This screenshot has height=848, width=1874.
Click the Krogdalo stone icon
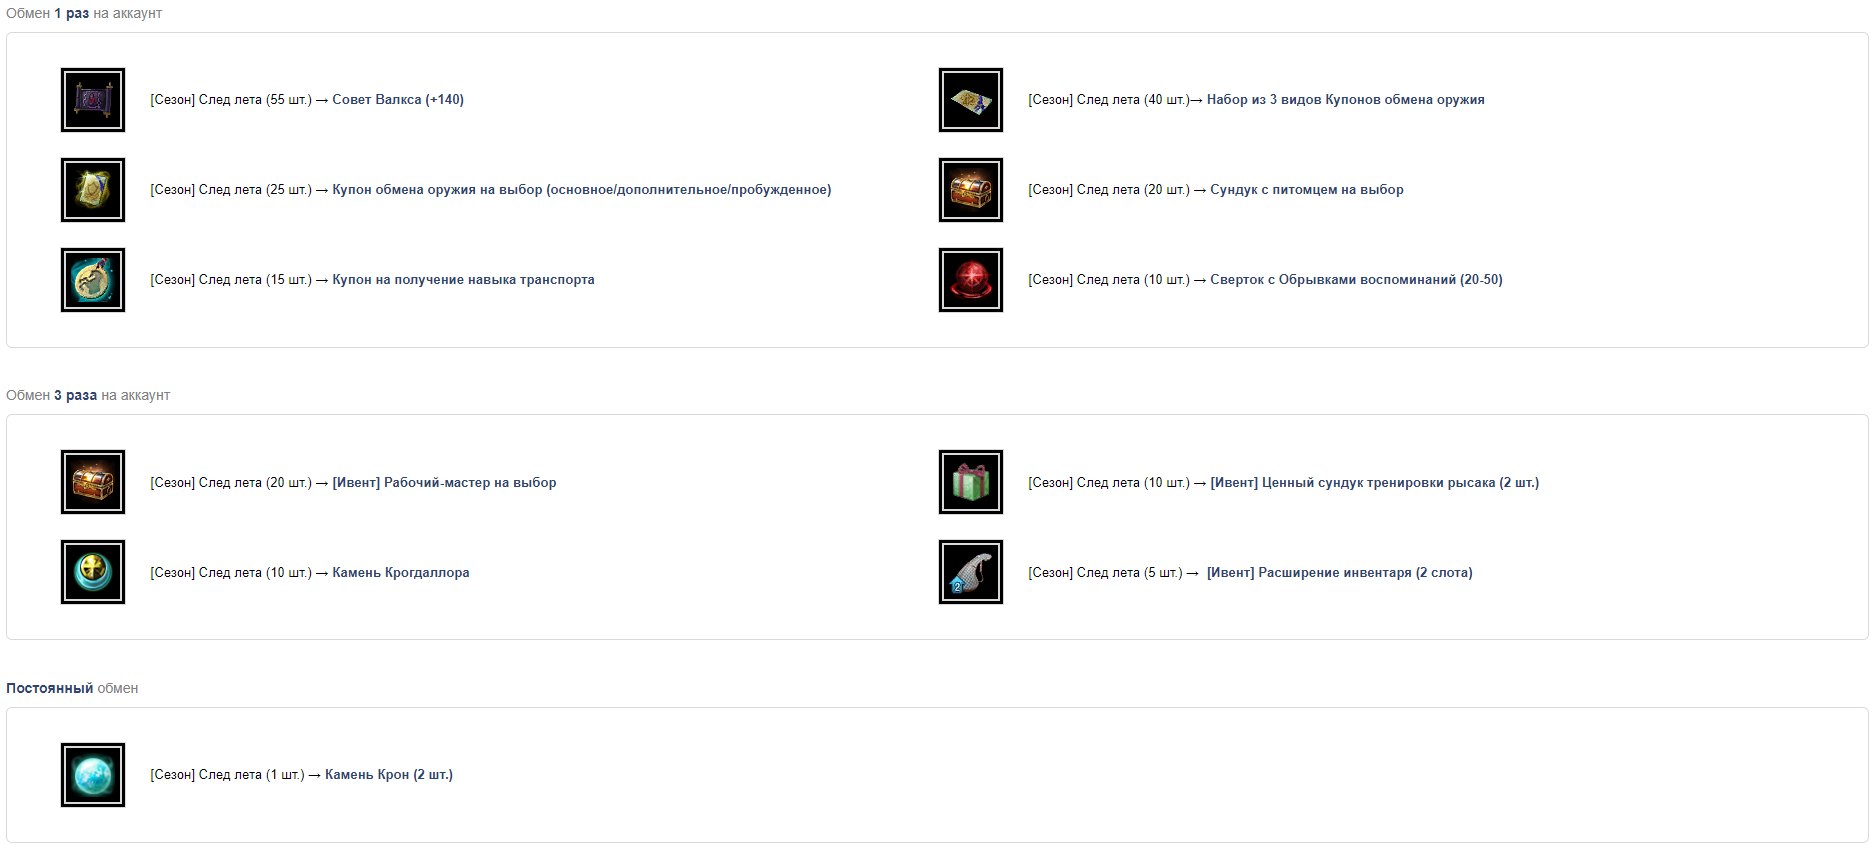point(93,572)
